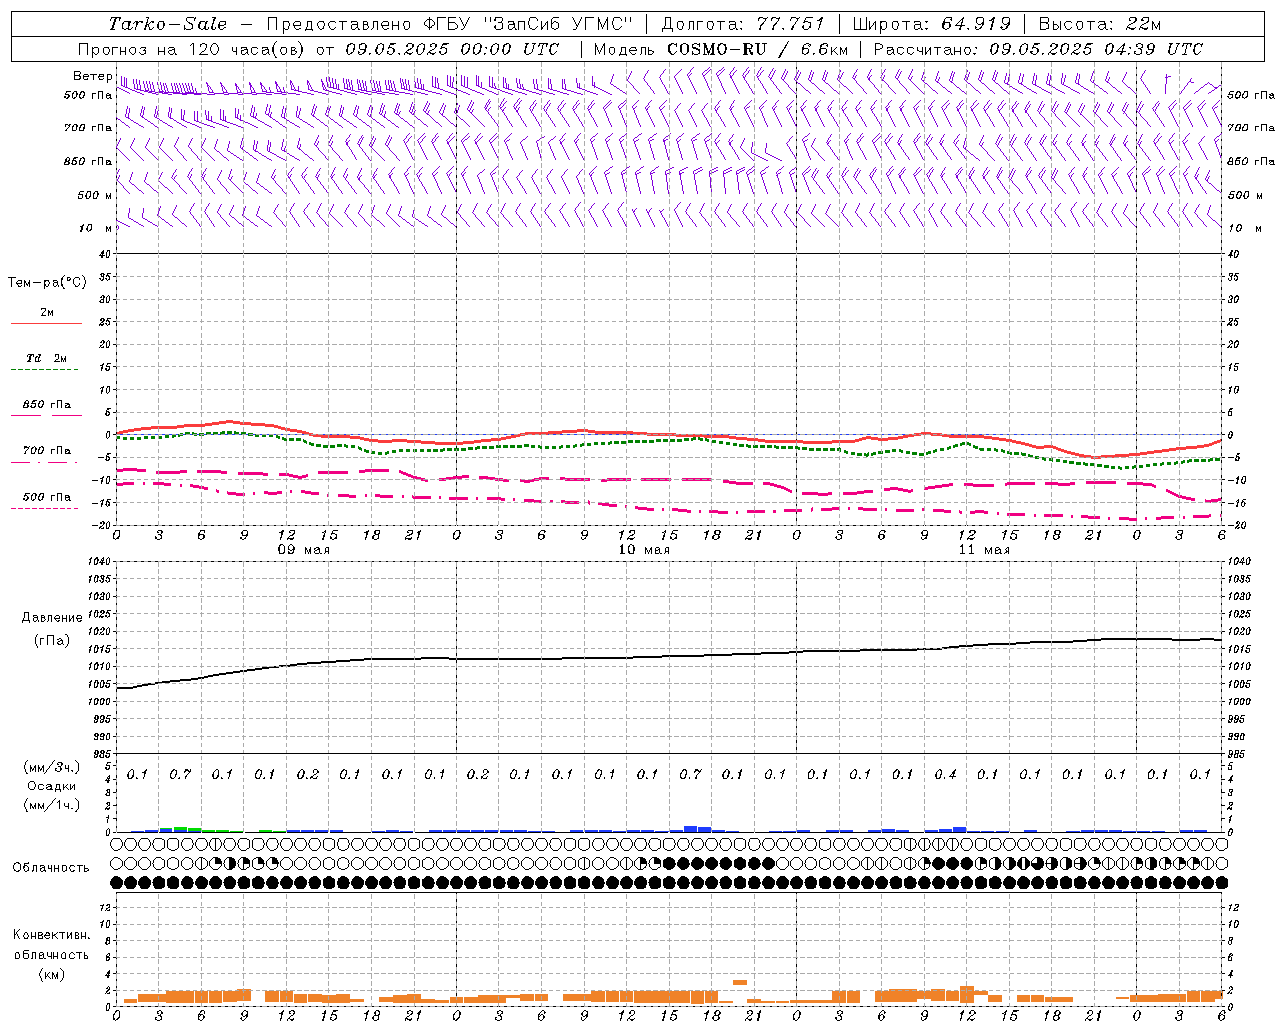Click the (мм/3ч.) units label

(x=50, y=767)
